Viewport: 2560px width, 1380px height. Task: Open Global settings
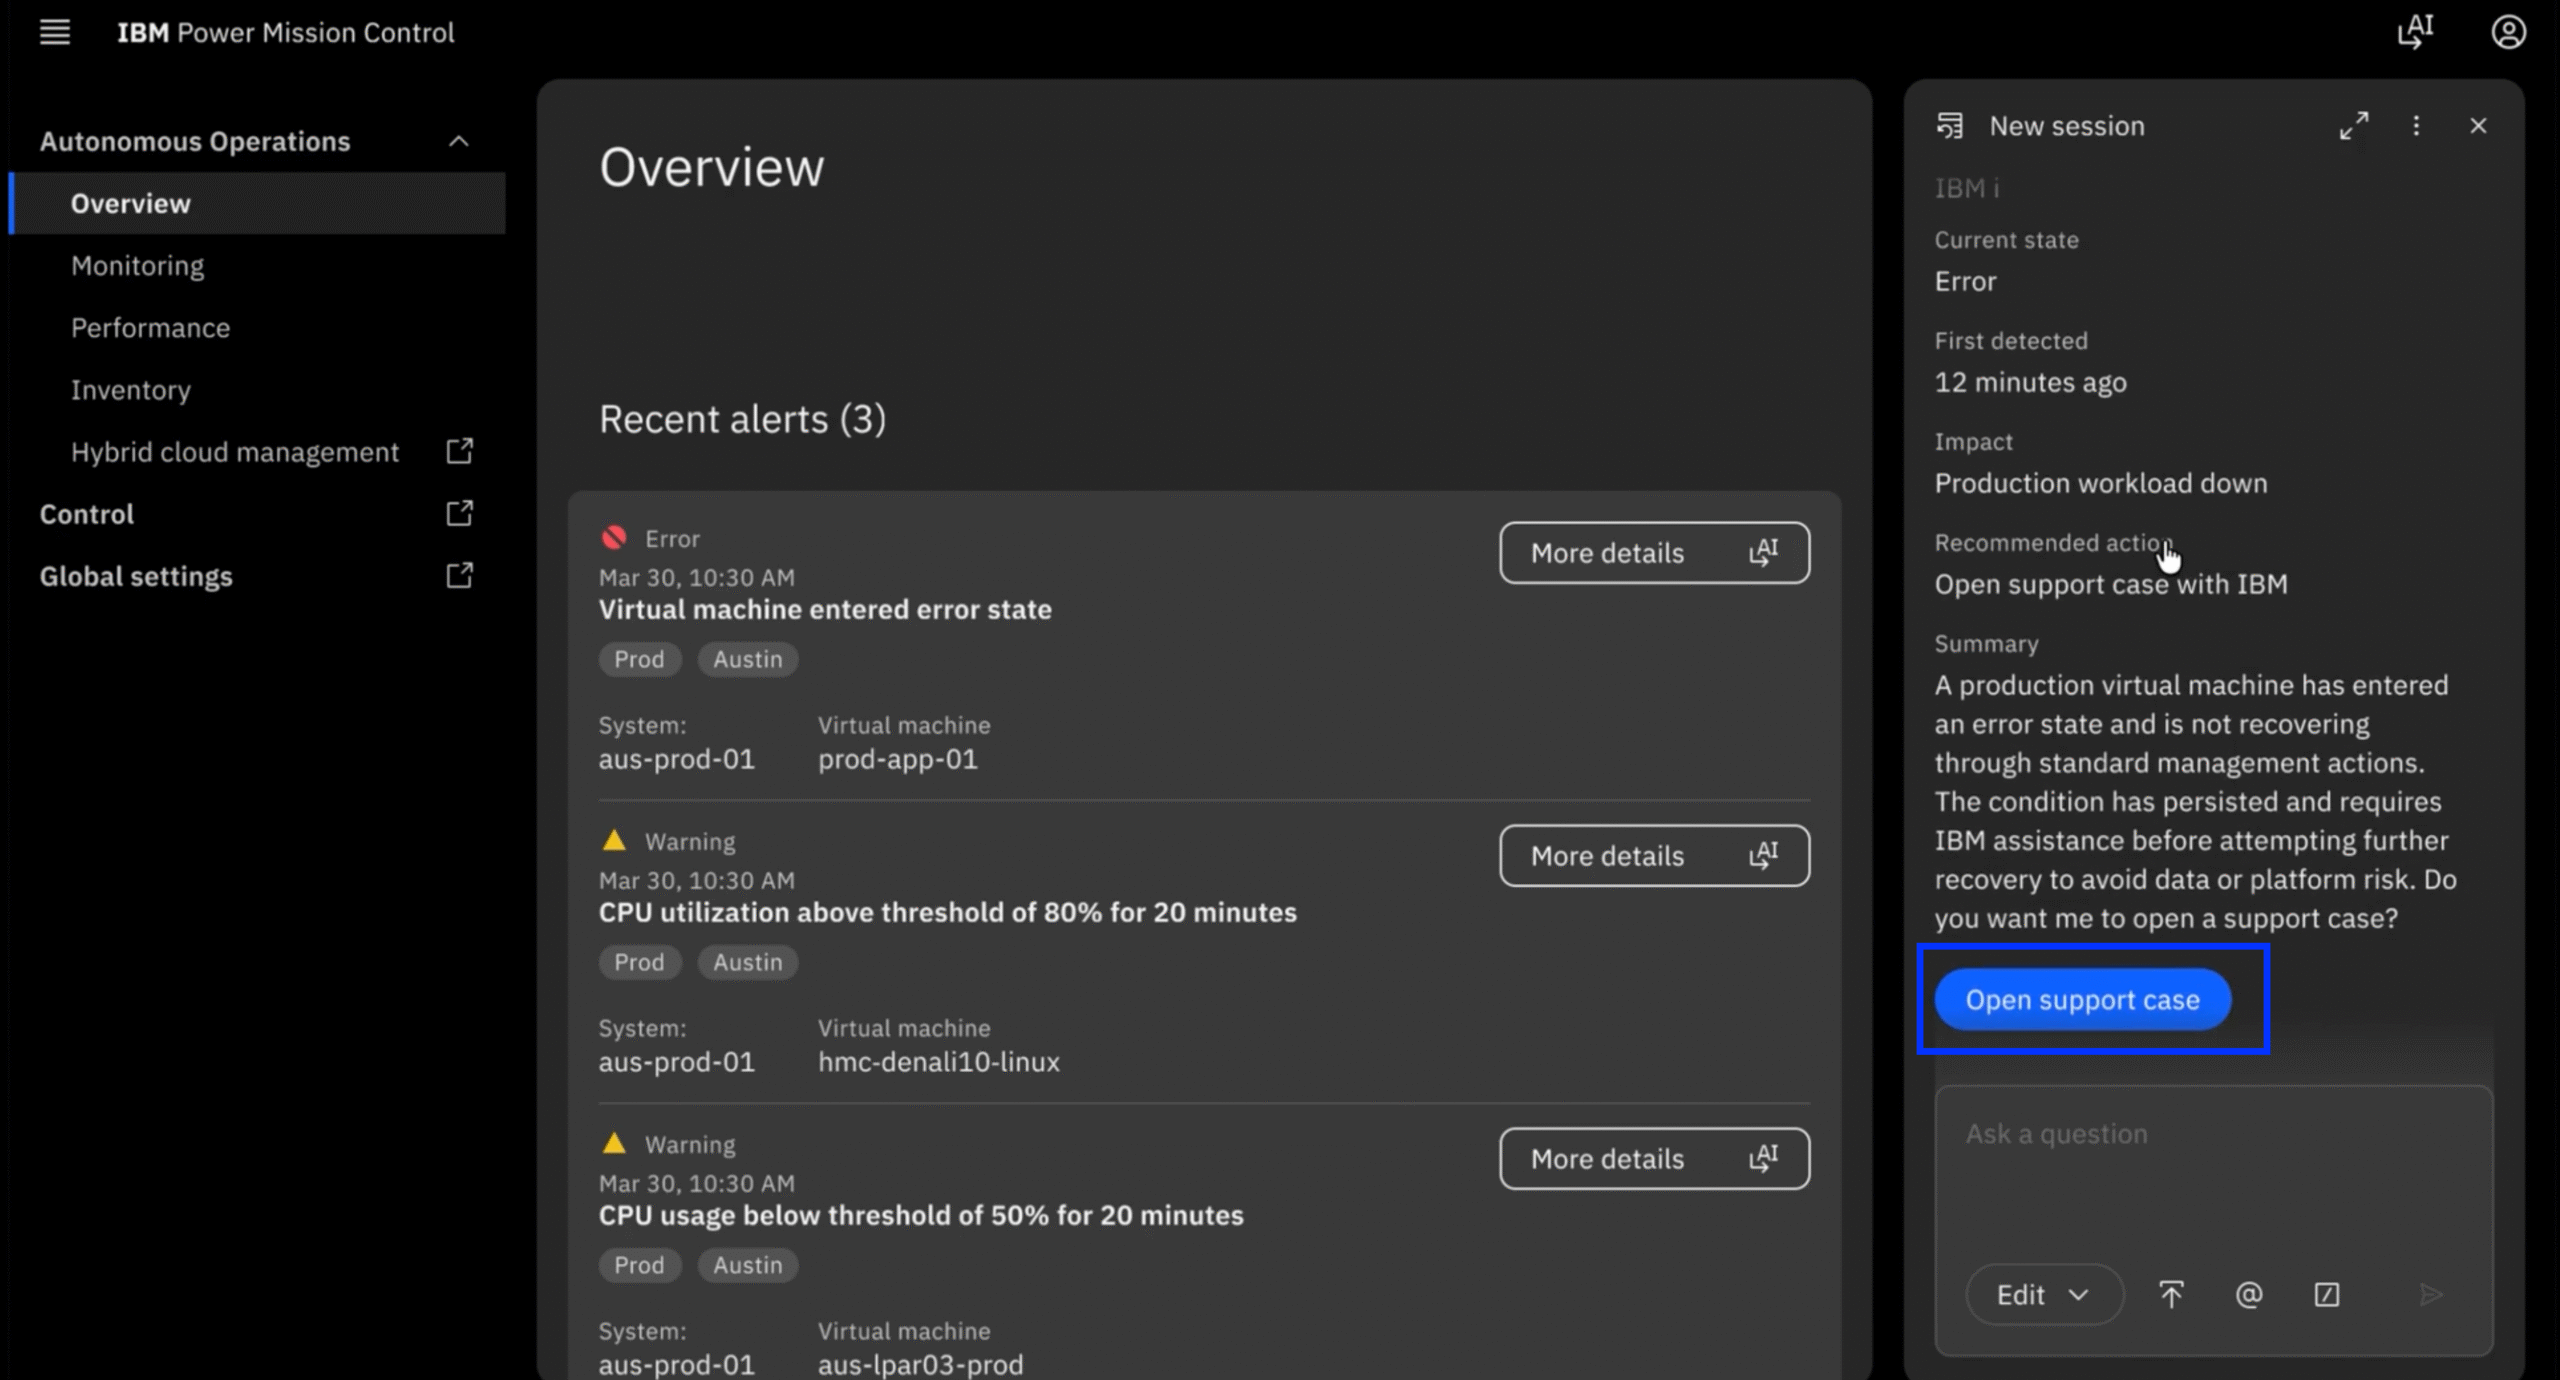pyautogui.click(x=136, y=576)
